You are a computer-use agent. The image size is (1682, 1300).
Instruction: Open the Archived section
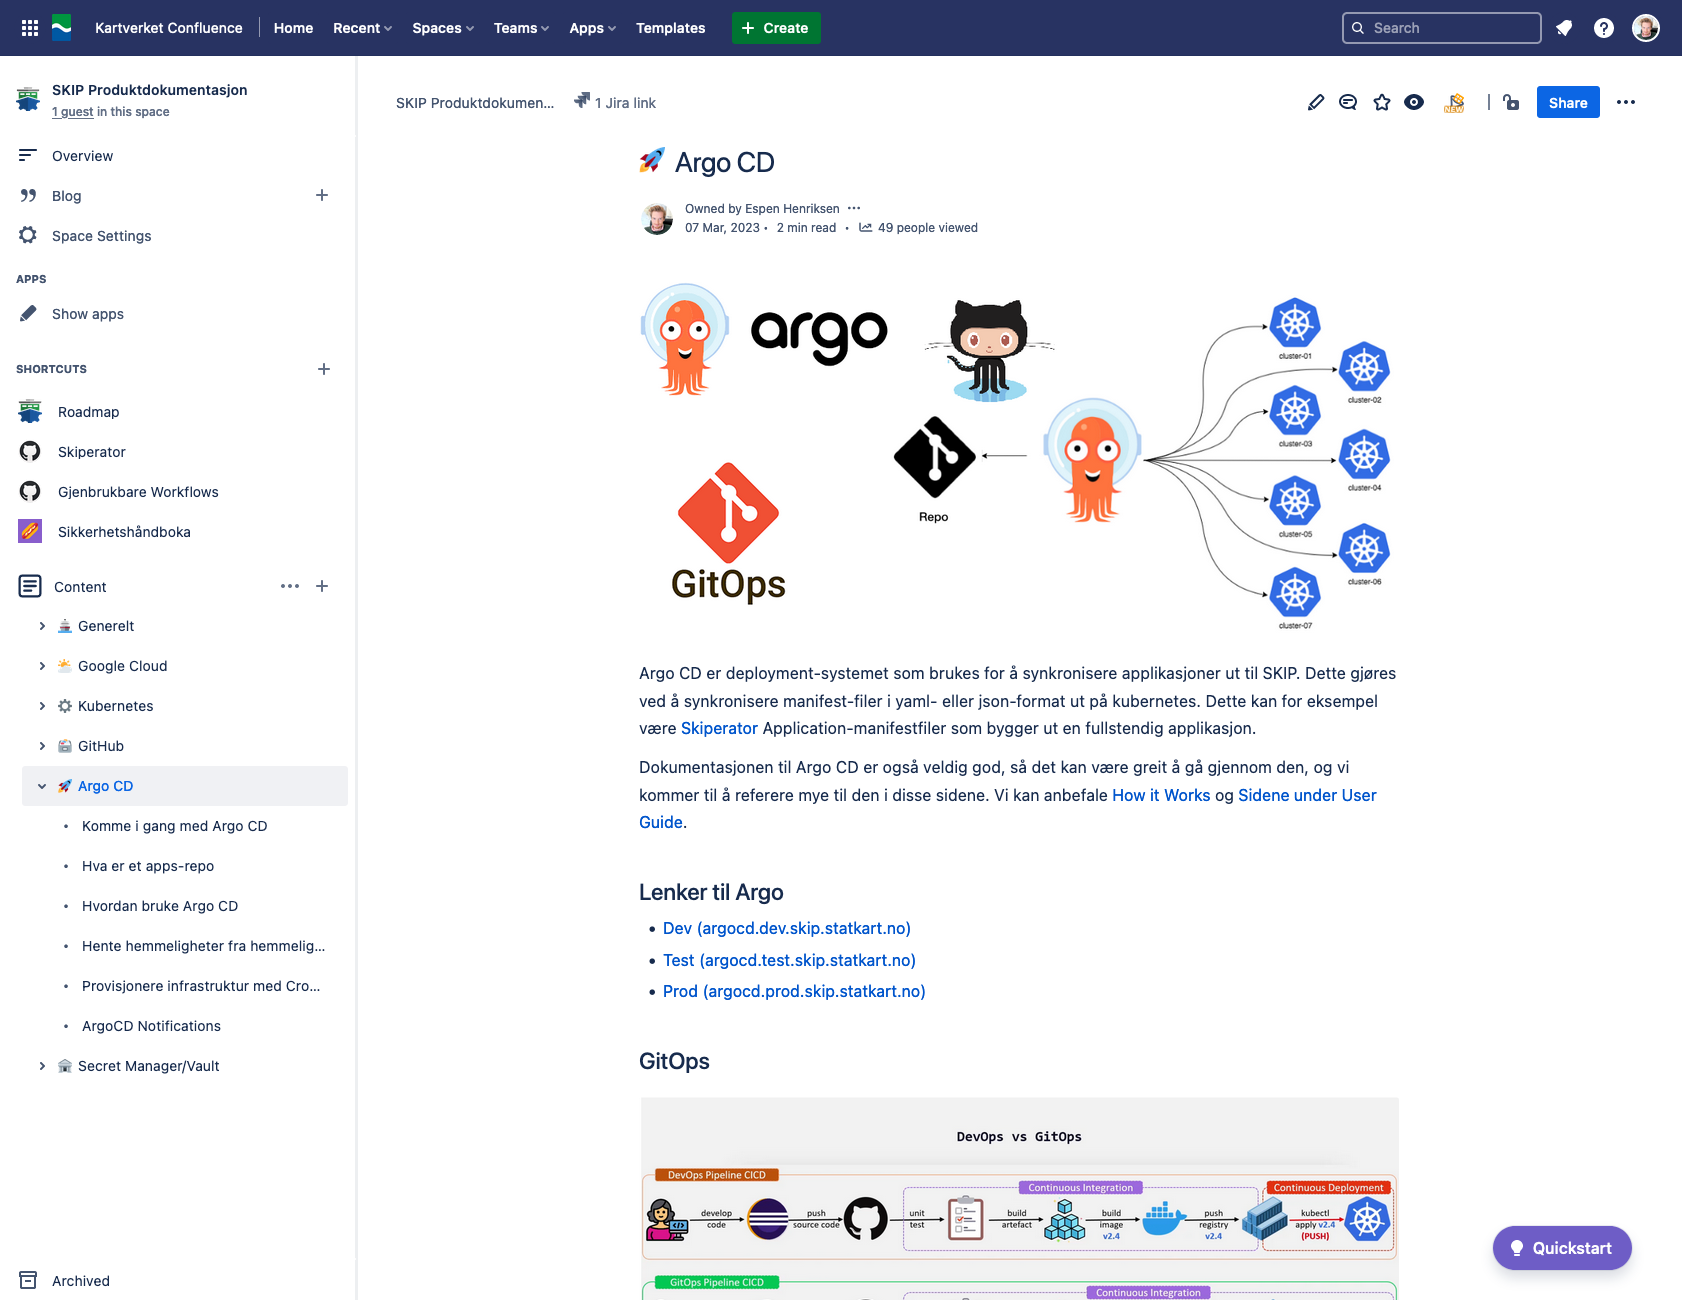80,1281
